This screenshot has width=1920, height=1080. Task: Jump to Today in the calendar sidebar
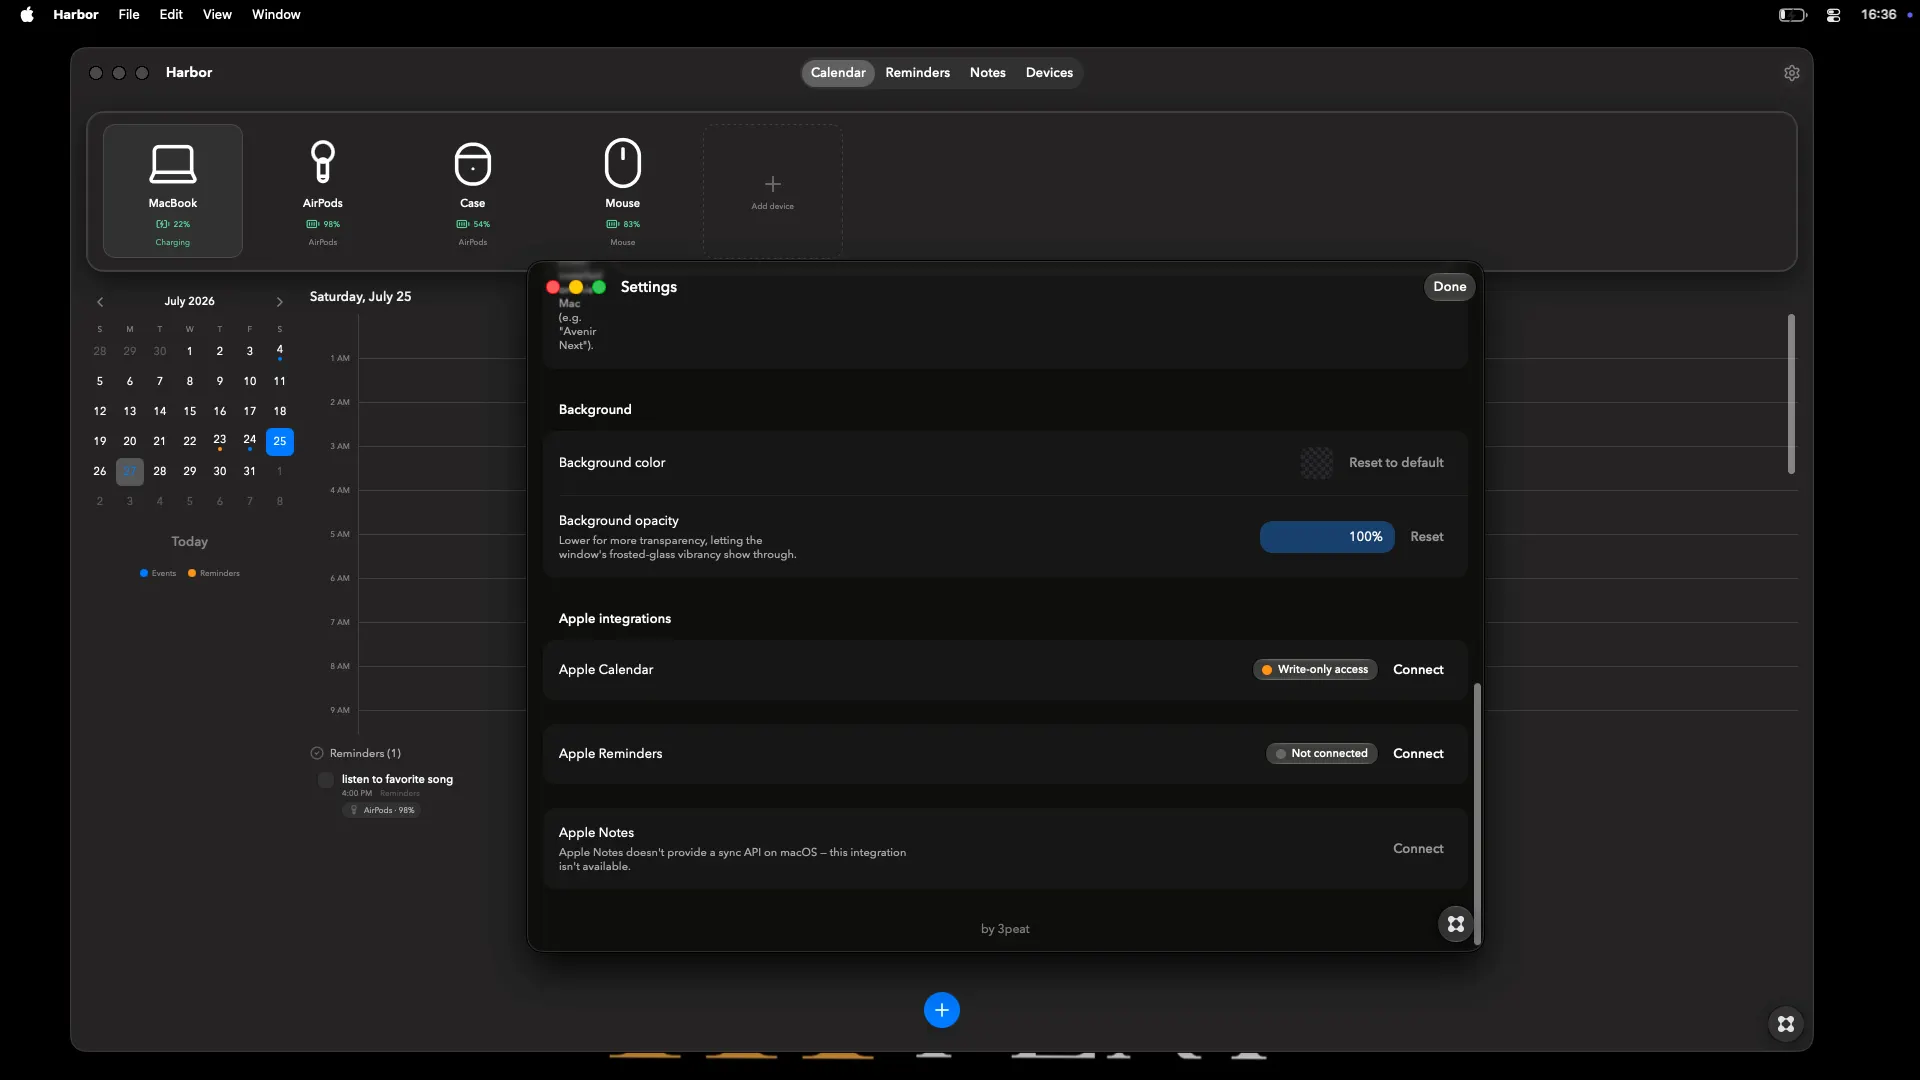pyautogui.click(x=189, y=542)
